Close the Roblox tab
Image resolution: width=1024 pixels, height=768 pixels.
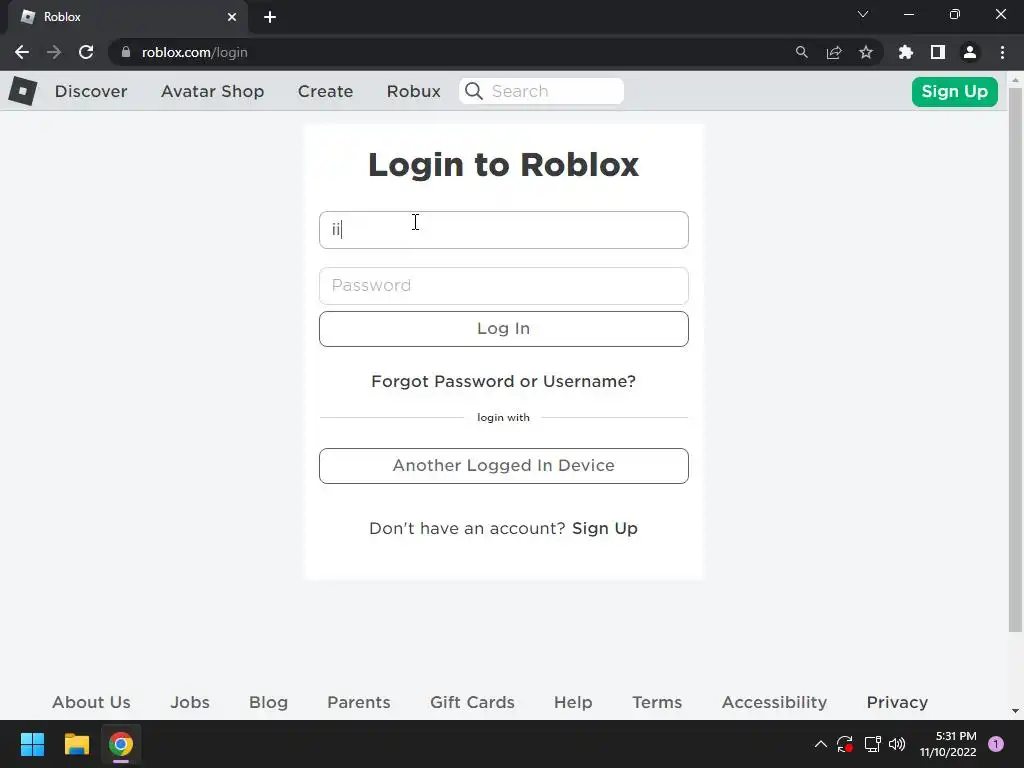click(x=232, y=17)
